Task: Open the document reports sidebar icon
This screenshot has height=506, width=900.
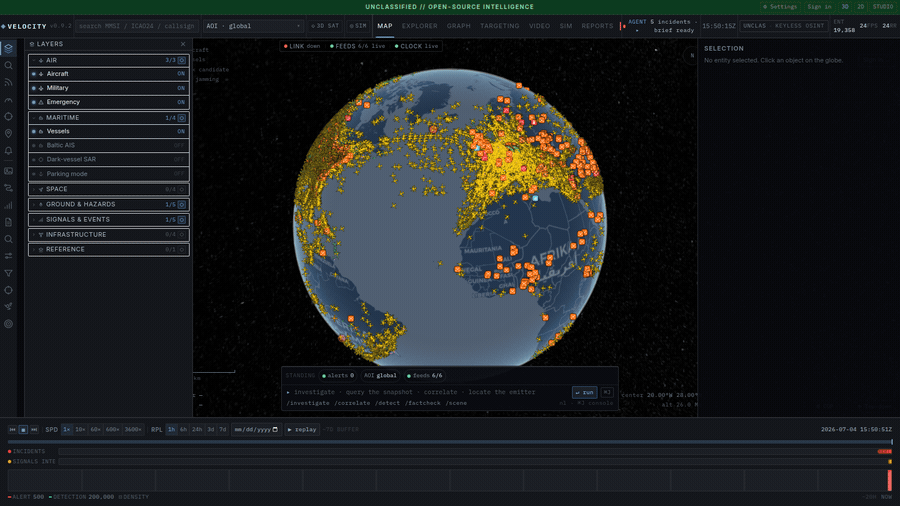Action: coord(9,222)
